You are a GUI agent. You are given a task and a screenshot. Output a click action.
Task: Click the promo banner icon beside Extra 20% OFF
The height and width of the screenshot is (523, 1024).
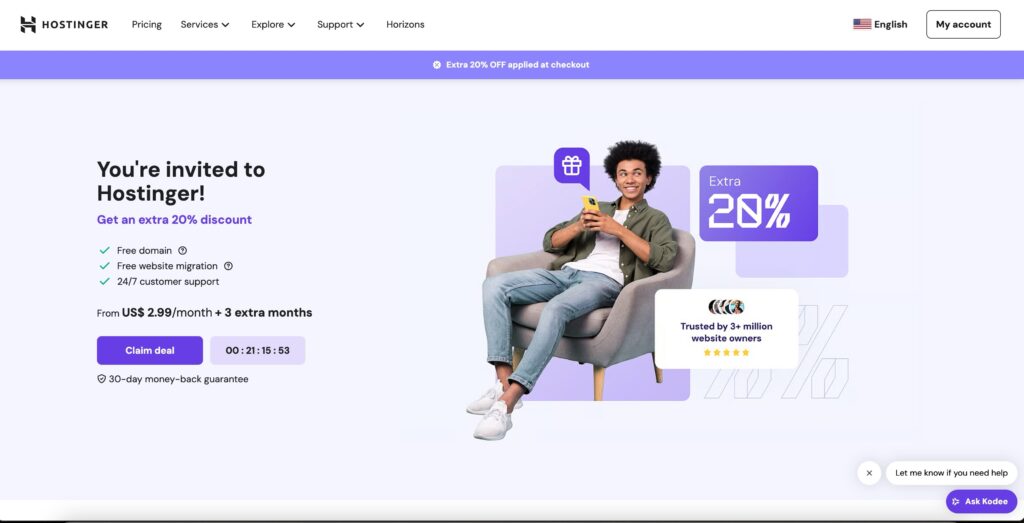(437, 65)
